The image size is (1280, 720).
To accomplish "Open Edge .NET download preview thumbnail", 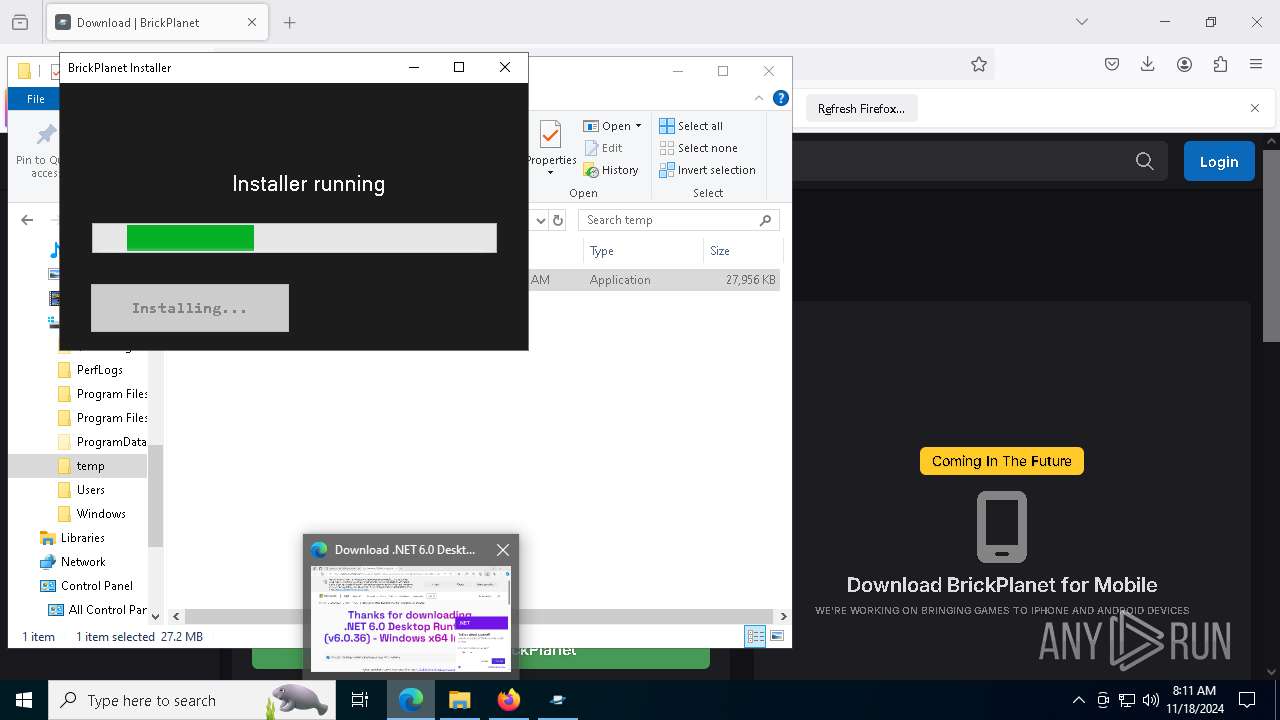I will pos(411,618).
